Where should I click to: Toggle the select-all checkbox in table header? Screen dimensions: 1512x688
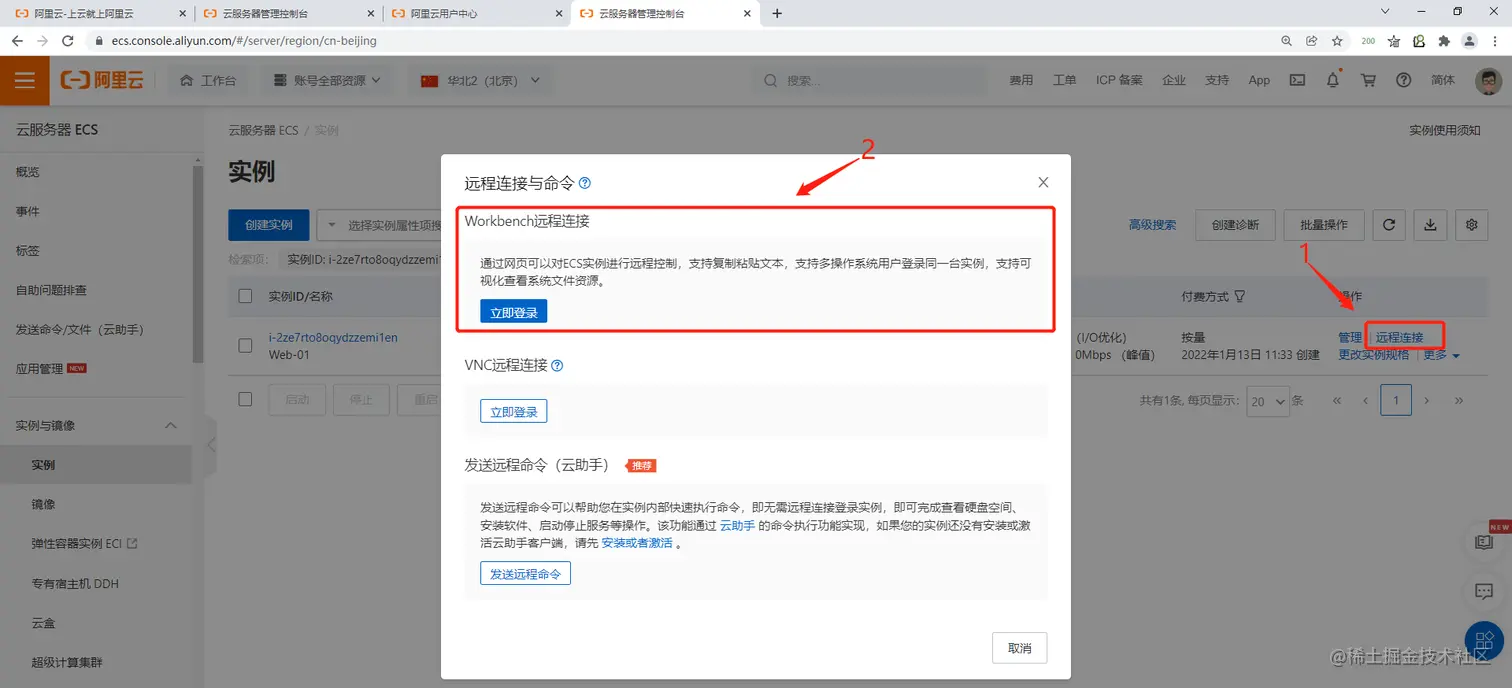pos(245,296)
